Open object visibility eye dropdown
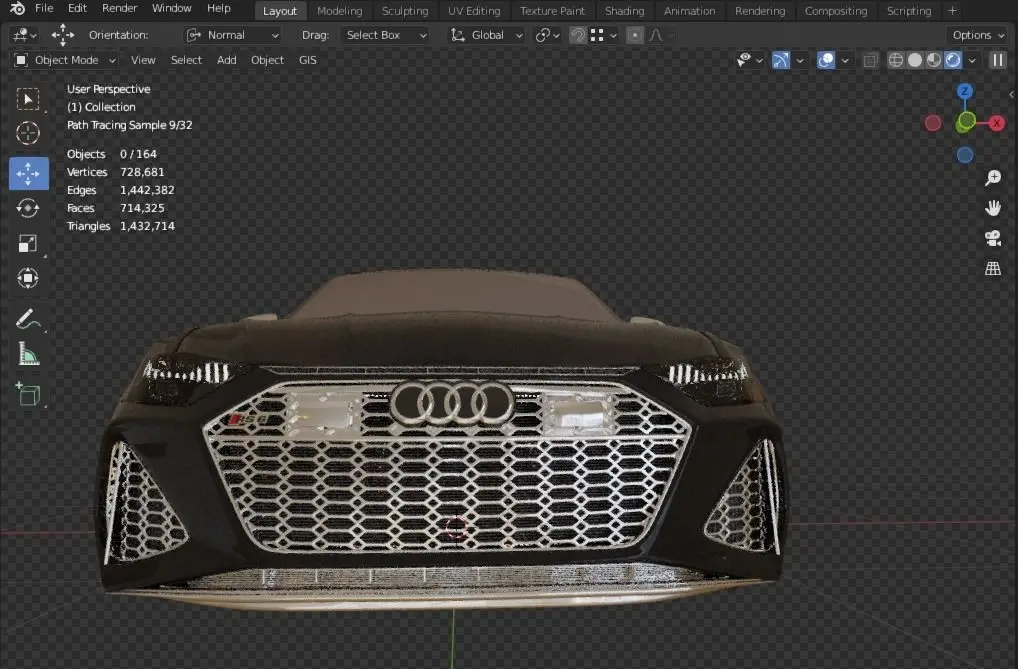This screenshot has width=1018, height=669. (x=749, y=60)
